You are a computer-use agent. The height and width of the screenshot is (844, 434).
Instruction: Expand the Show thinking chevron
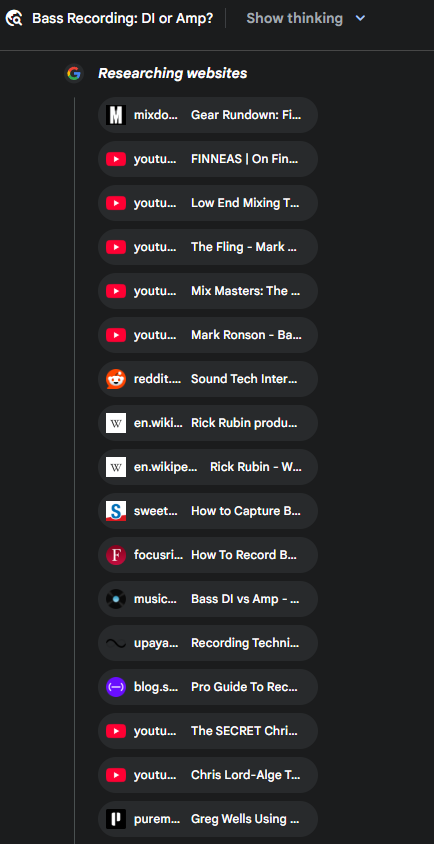[x=360, y=18]
